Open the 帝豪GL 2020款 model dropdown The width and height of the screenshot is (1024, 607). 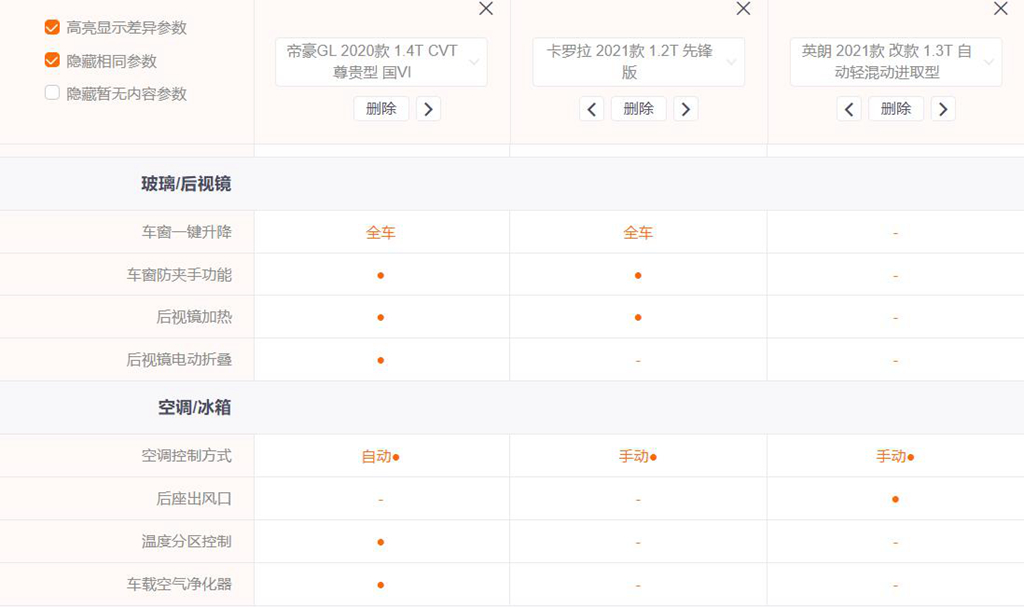click(381, 62)
